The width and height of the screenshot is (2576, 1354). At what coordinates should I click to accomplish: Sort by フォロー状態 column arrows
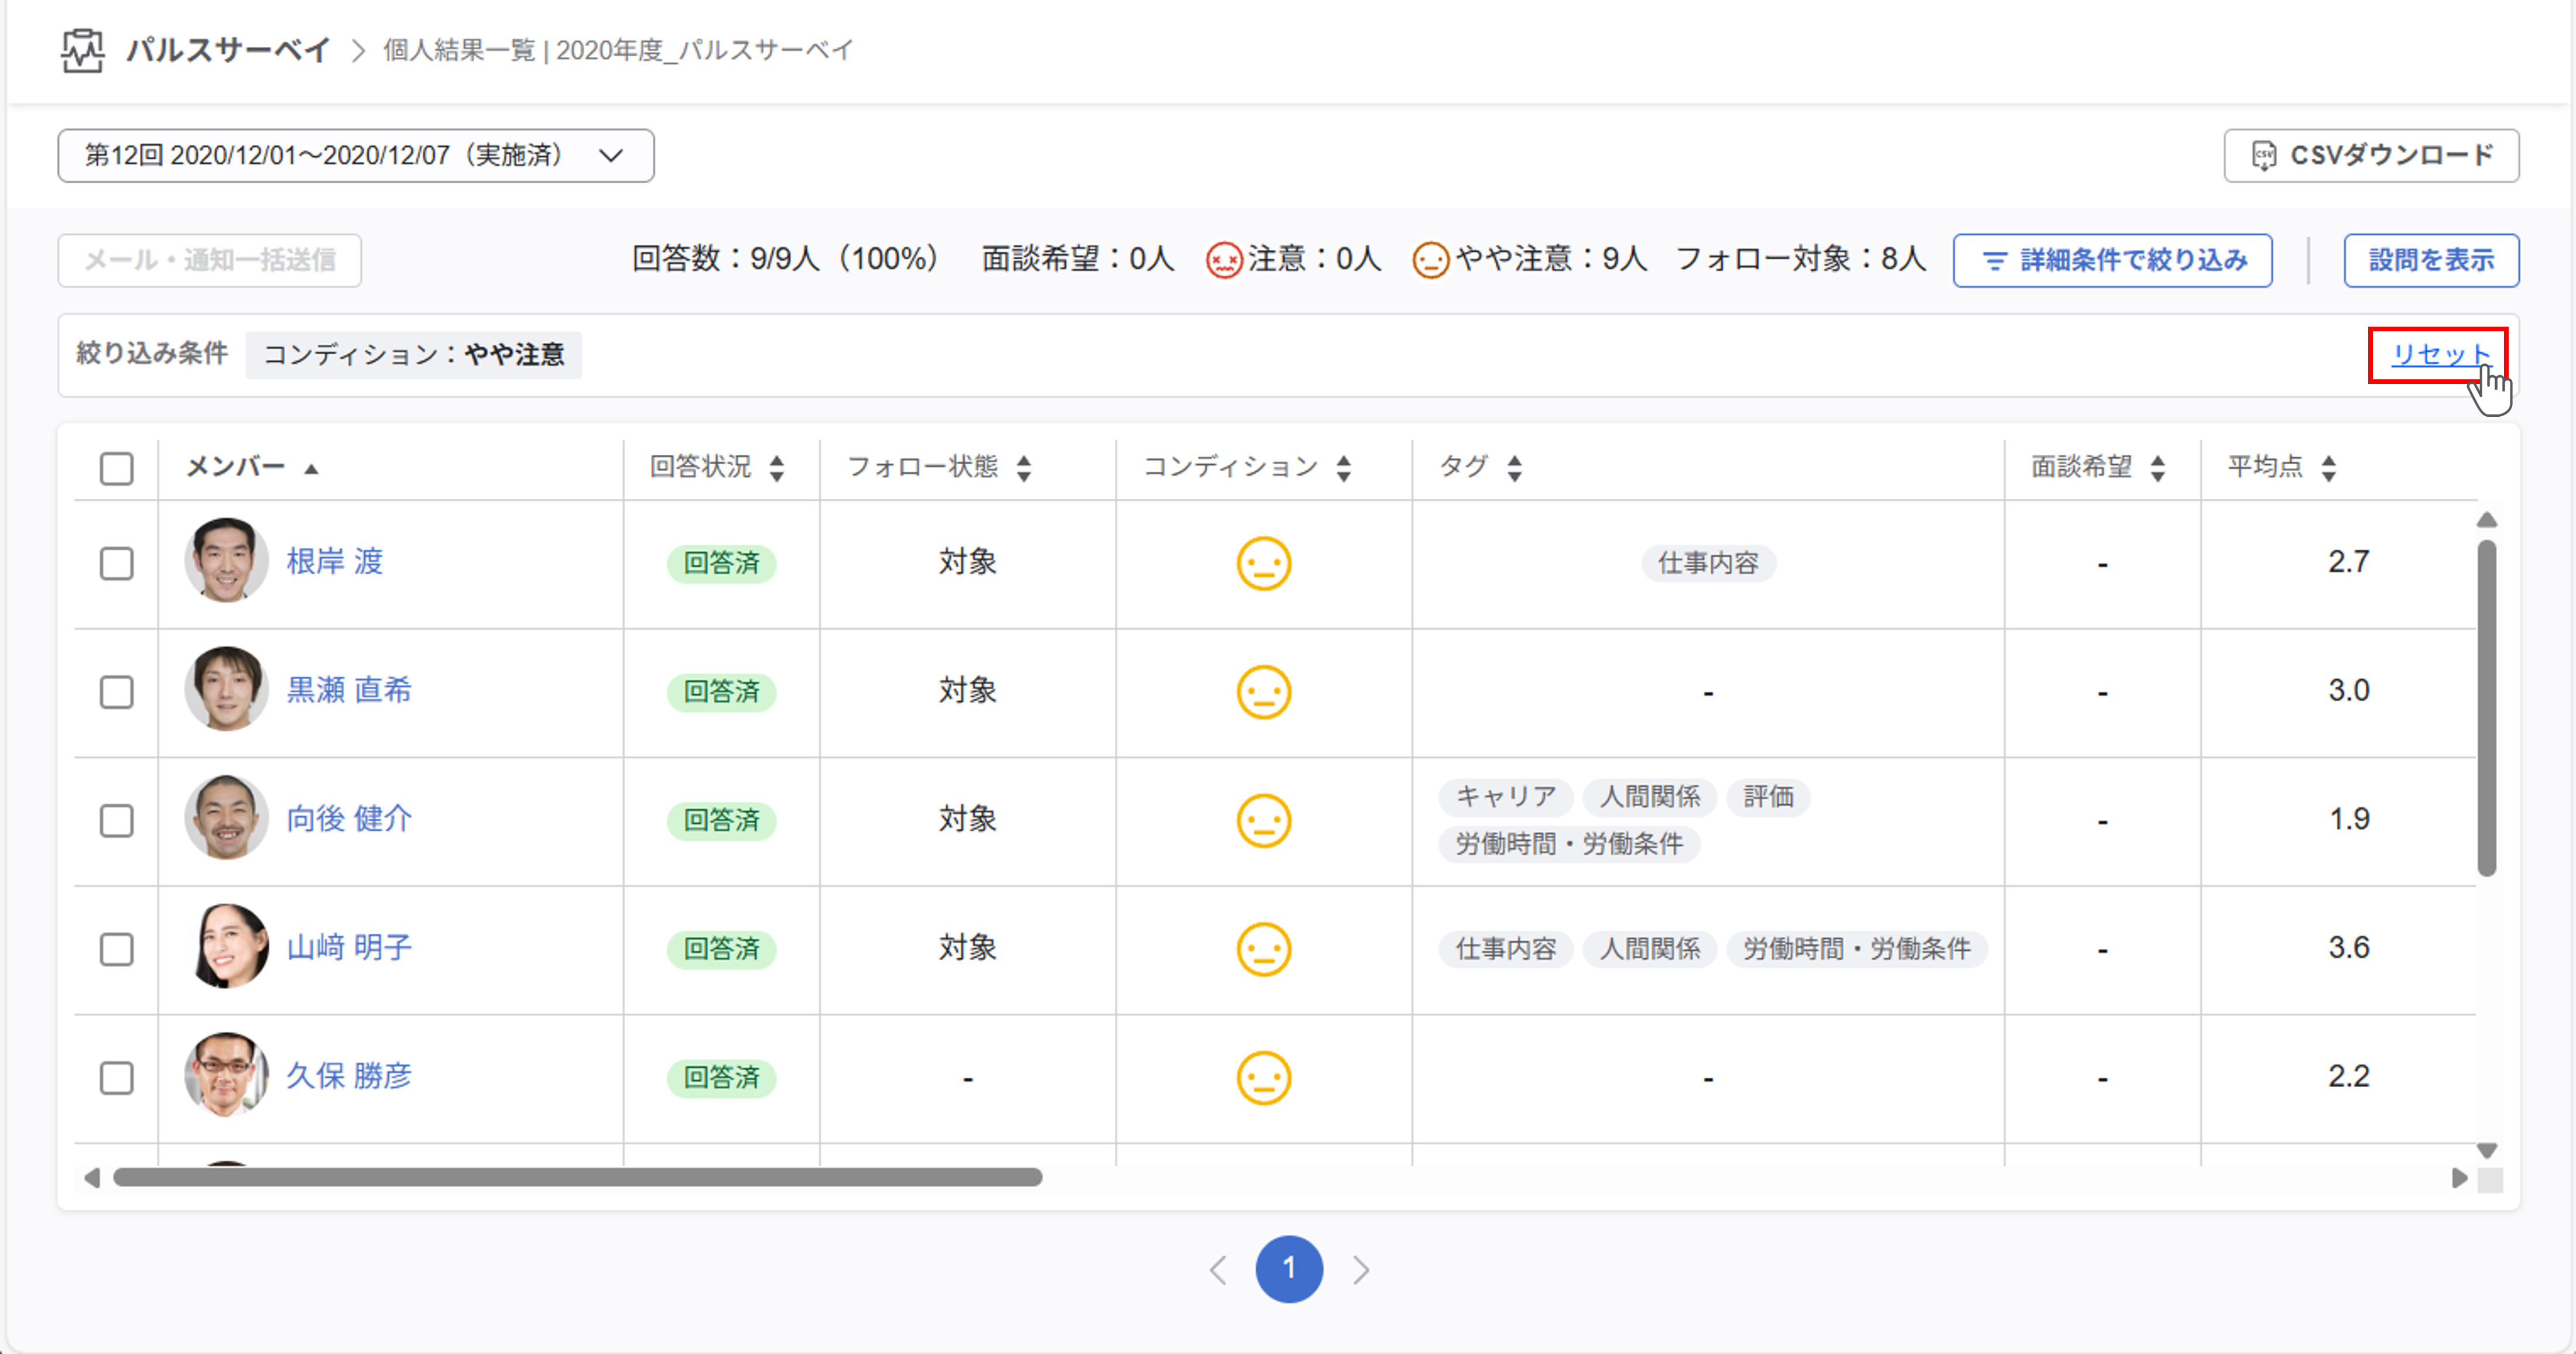click(1023, 468)
